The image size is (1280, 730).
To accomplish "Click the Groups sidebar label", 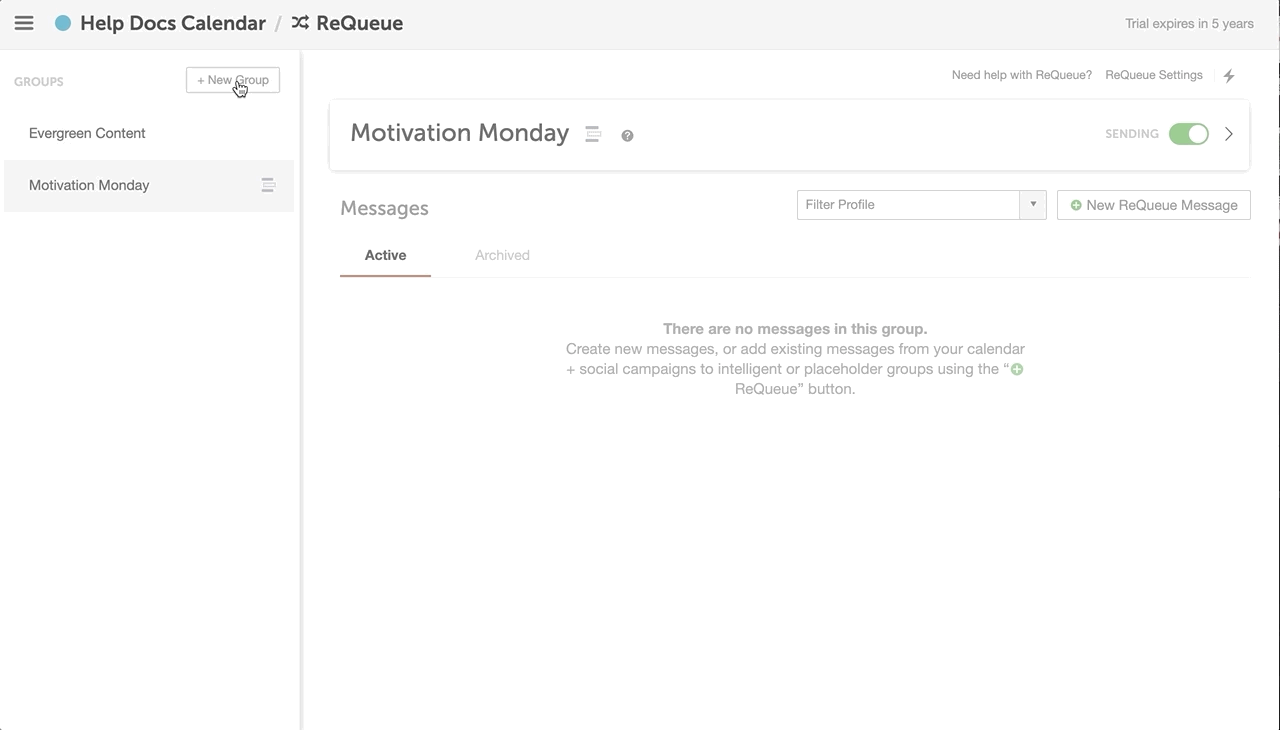I will [x=39, y=82].
